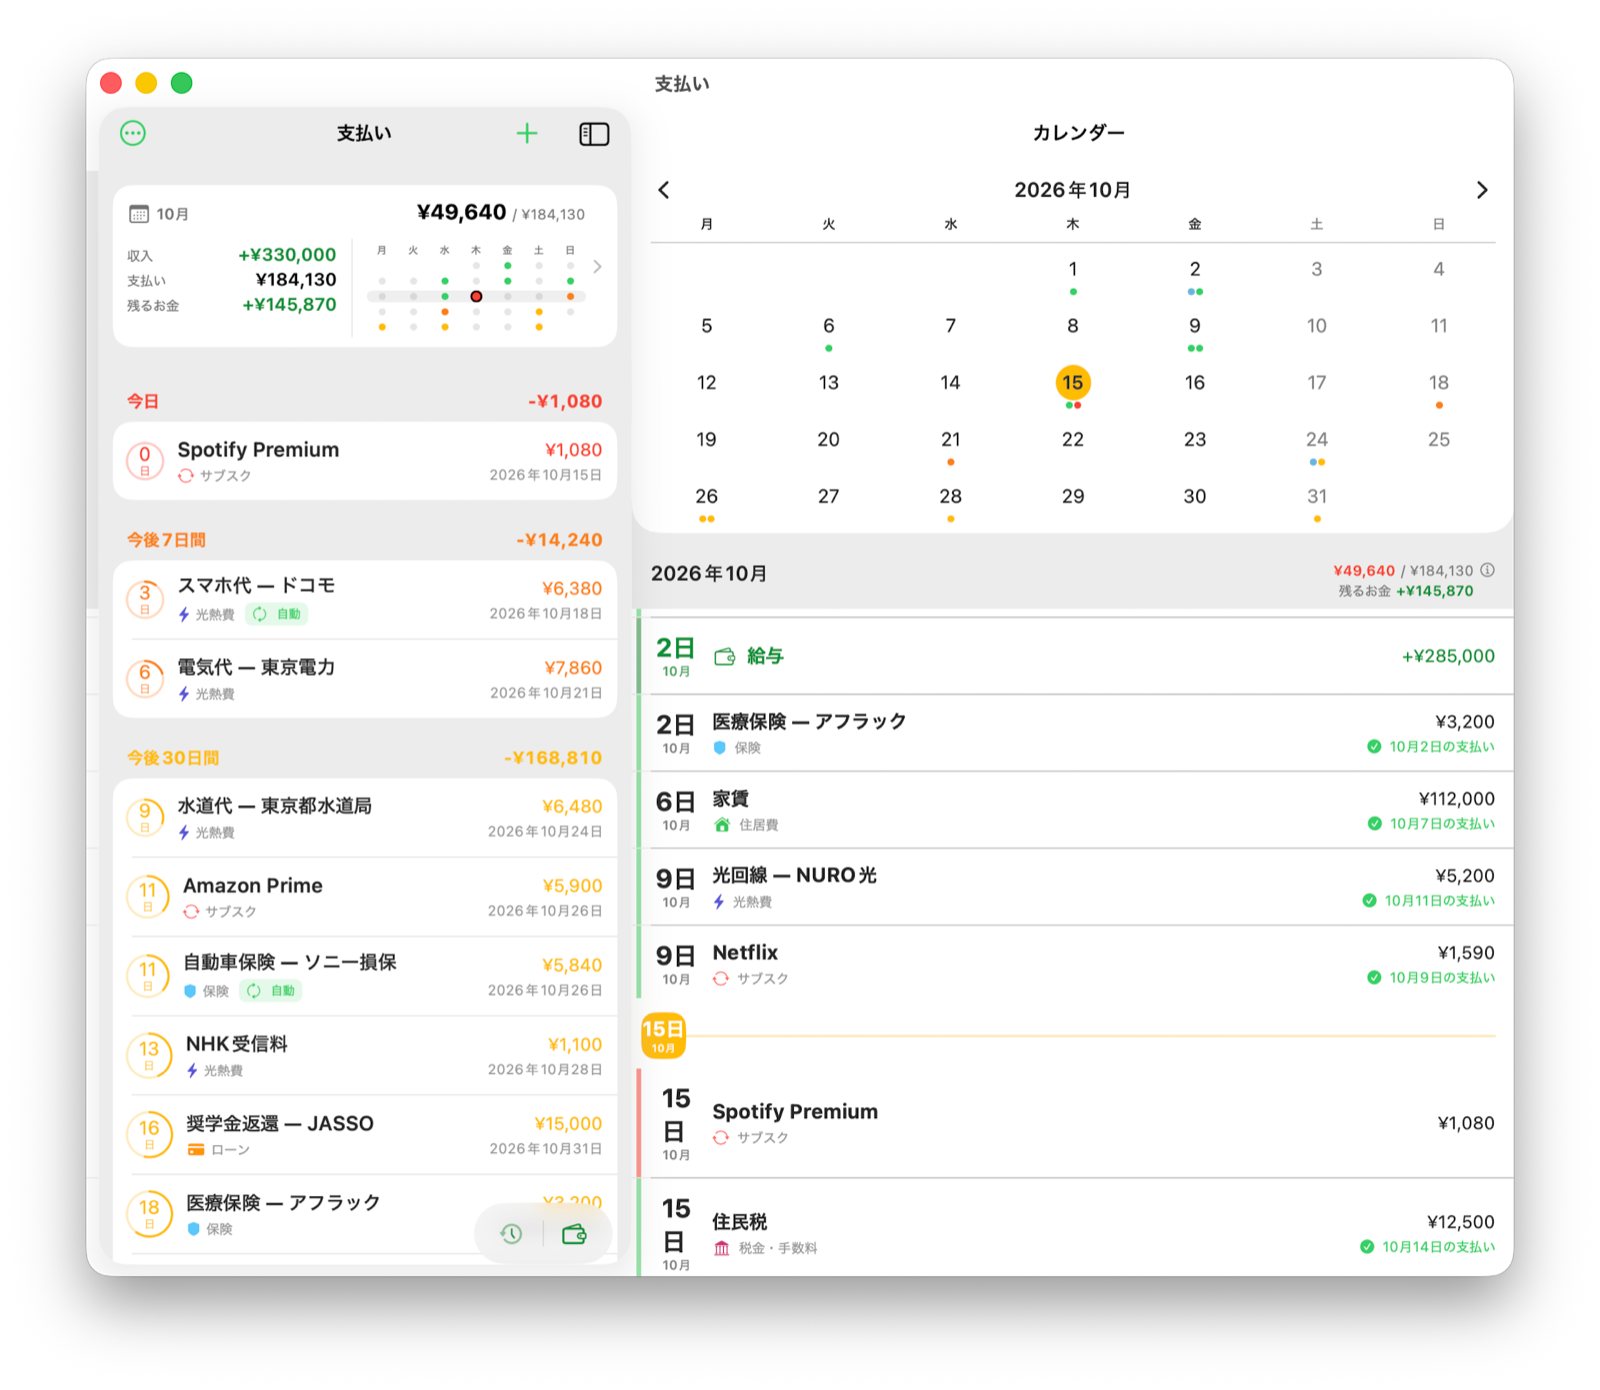Open the 奨学金返還 — JASSO payment
Image resolution: width=1600 pixels, height=1390 pixels.
[x=365, y=1134]
